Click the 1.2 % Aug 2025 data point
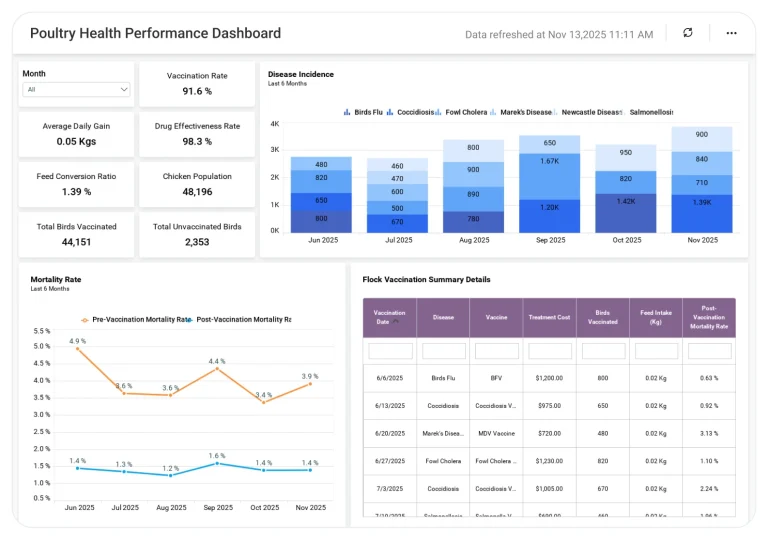The image size is (768, 538). [170, 475]
